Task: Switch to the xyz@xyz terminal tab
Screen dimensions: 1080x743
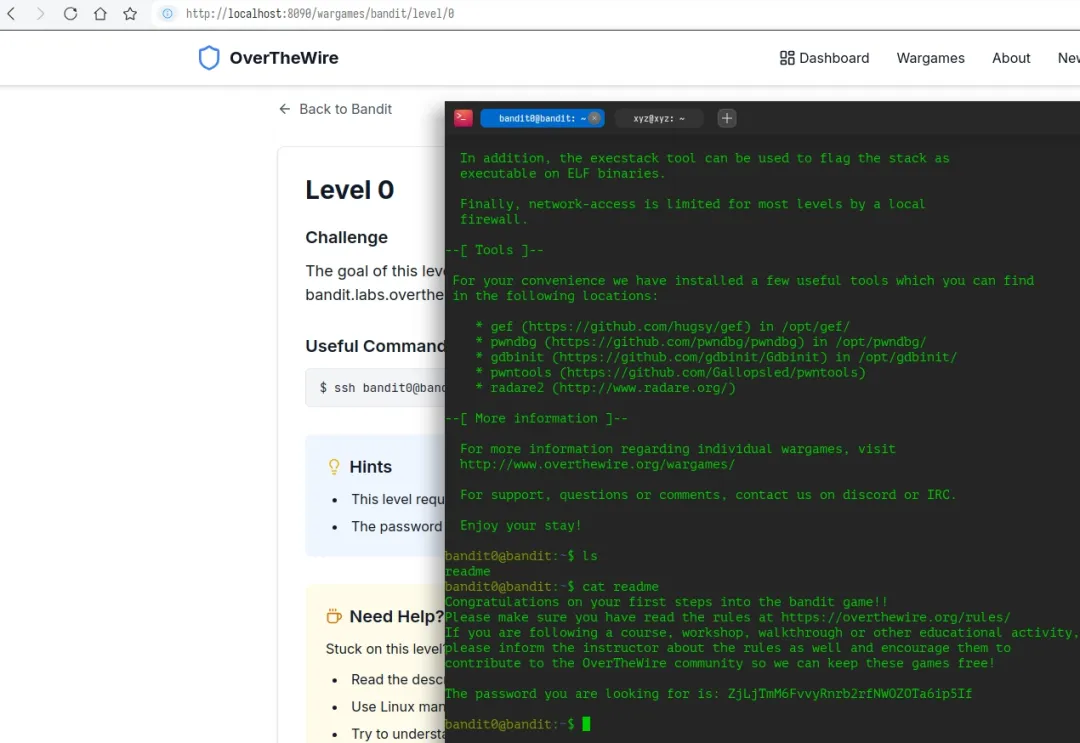Action: 658,118
